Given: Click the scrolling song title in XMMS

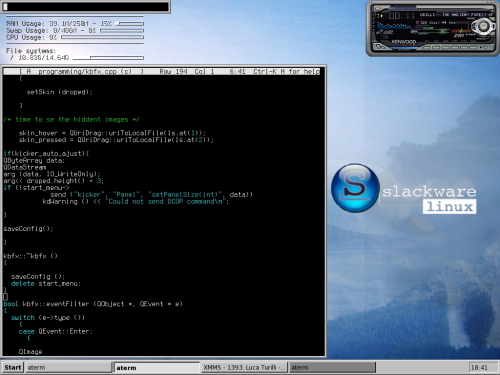Looking at the screenshot, I should pos(457,15).
